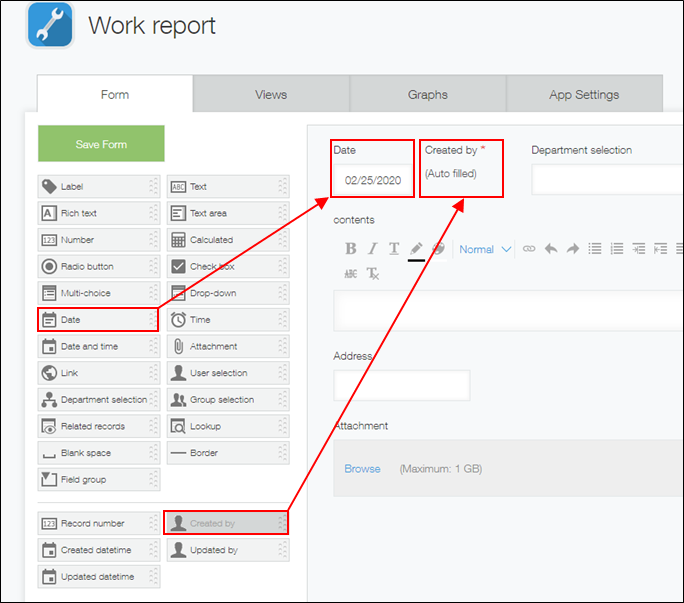Select the Check box field item
The width and height of the screenshot is (684, 603).
click(x=228, y=267)
